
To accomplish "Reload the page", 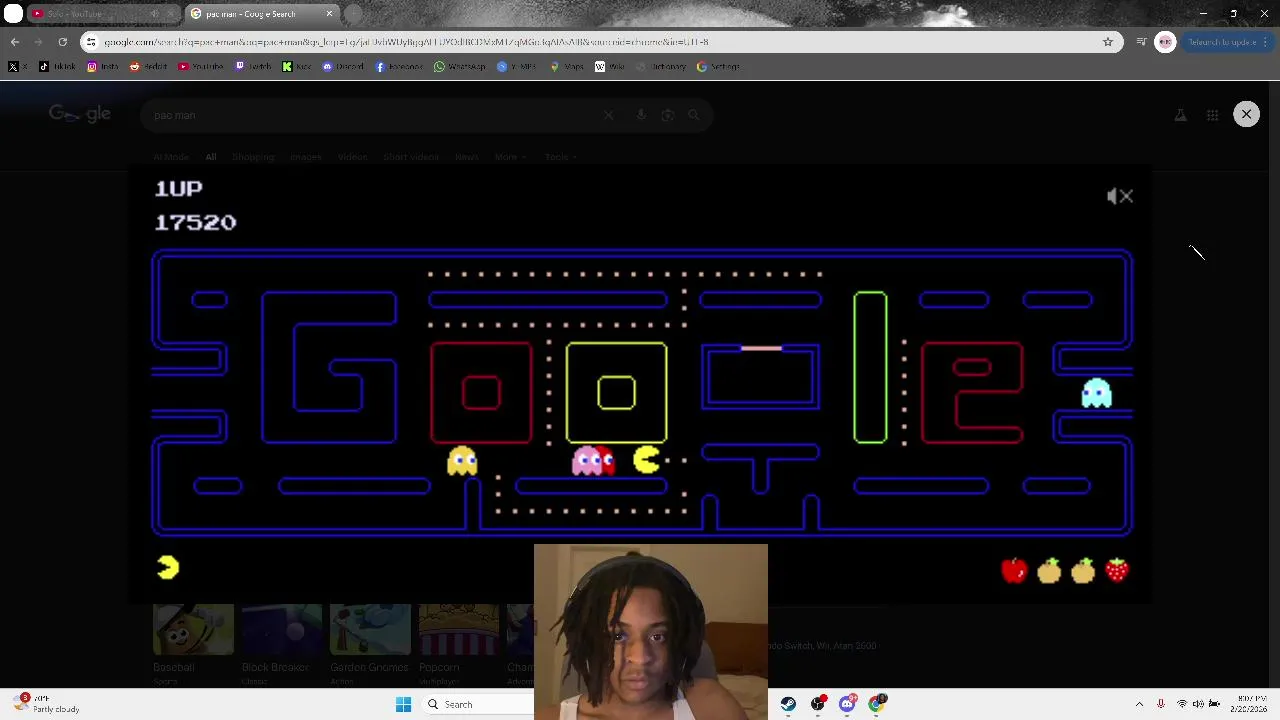I will pyautogui.click(x=62, y=42).
